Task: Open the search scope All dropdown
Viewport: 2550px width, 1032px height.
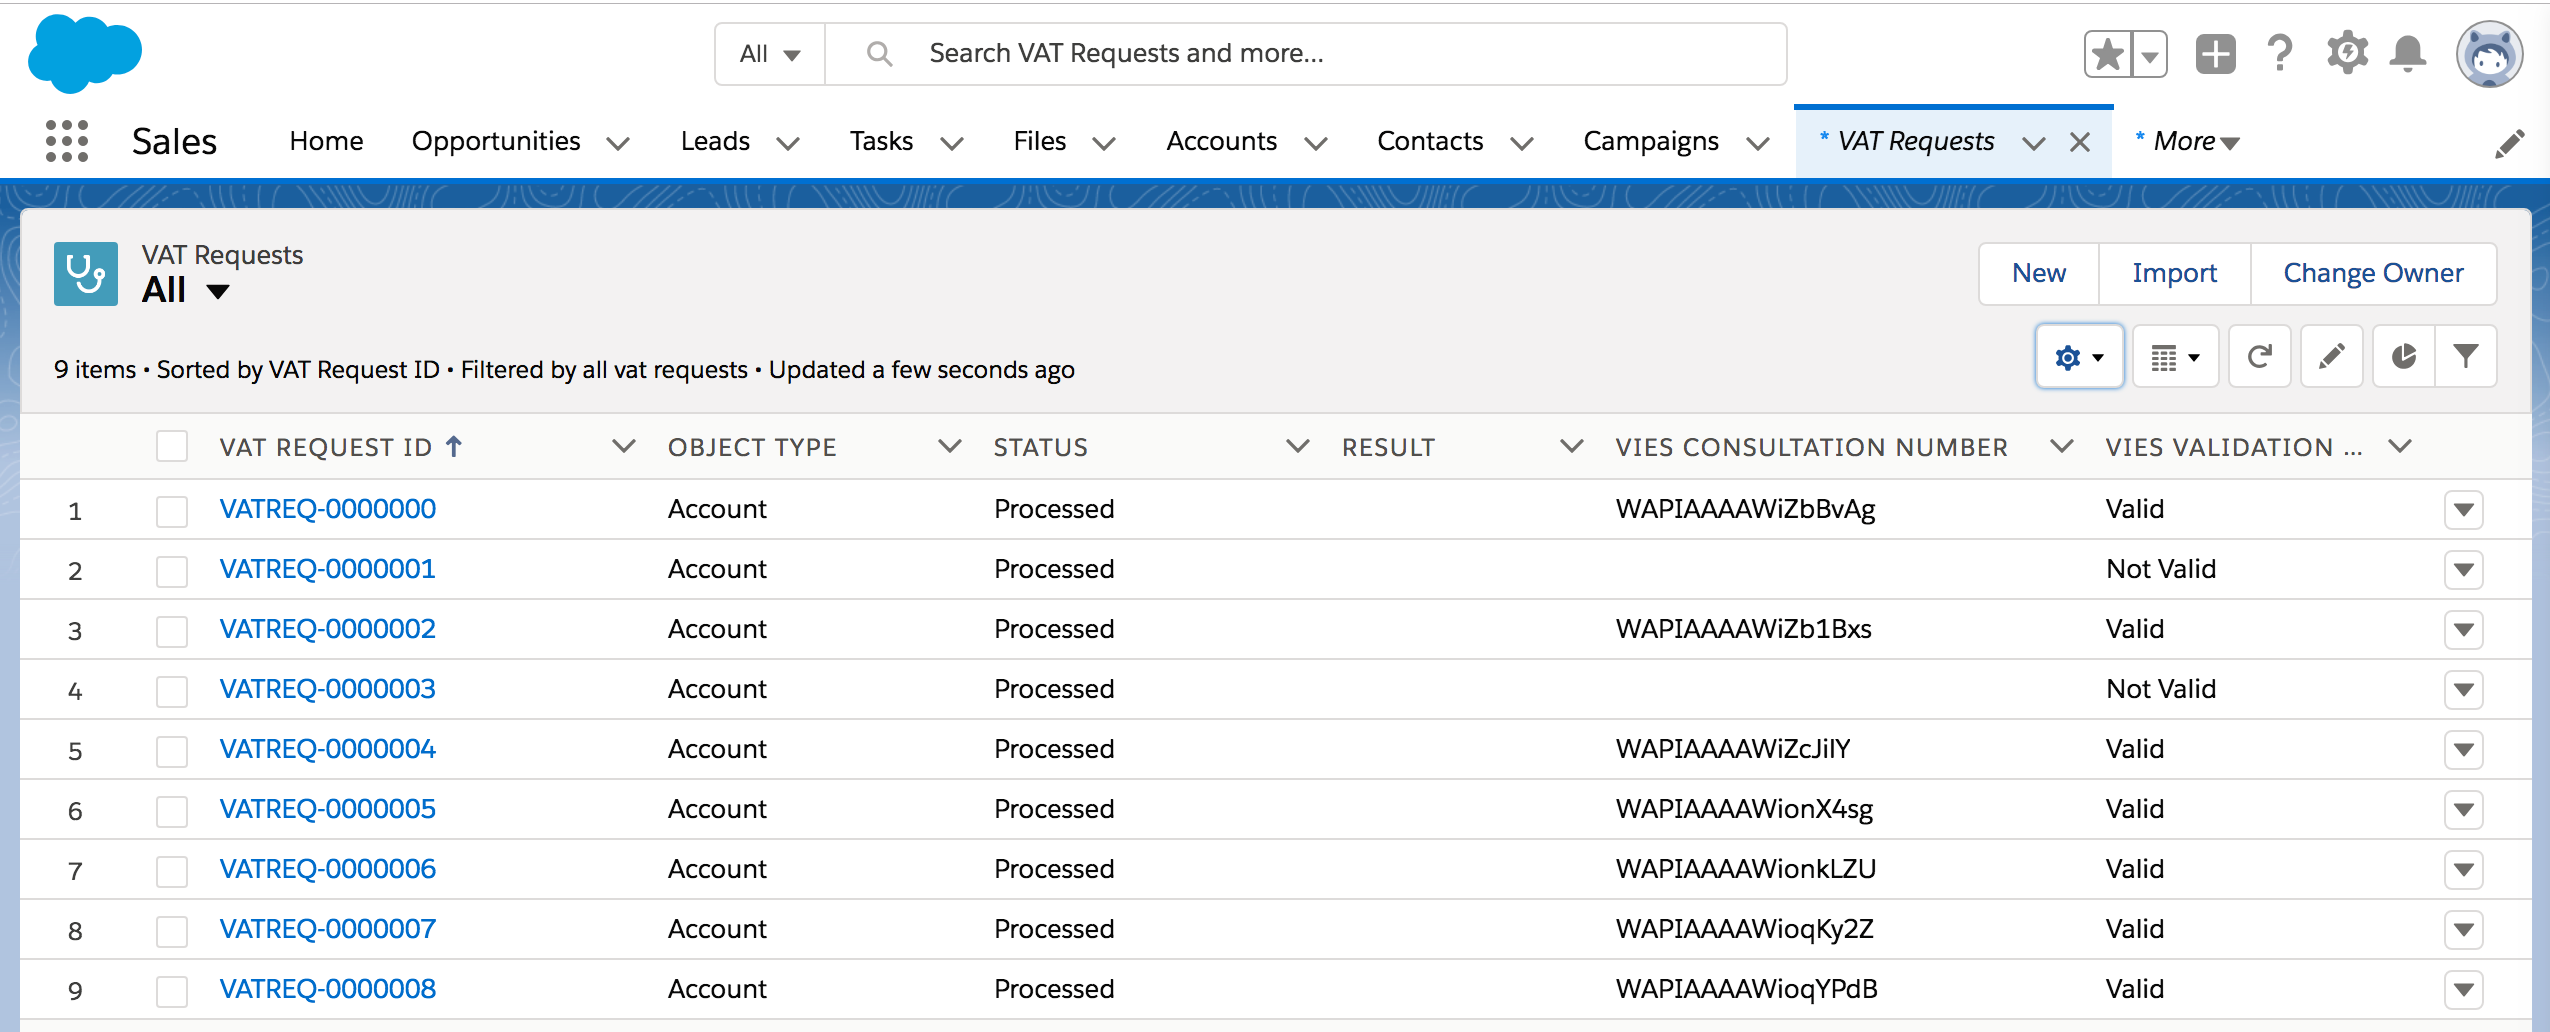Action: click(770, 54)
